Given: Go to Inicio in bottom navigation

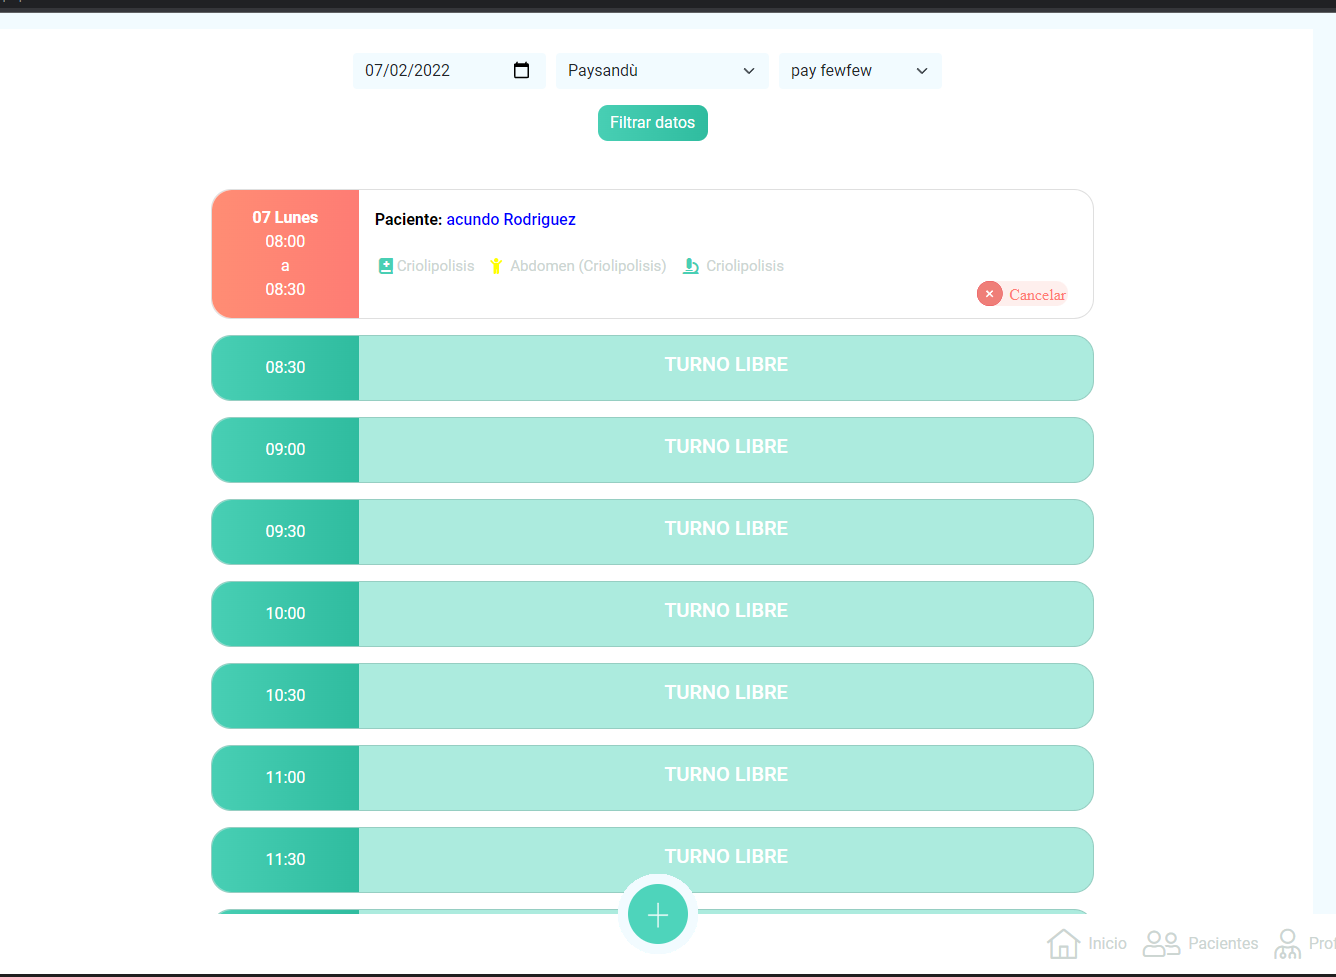Looking at the screenshot, I should click(x=1087, y=943).
